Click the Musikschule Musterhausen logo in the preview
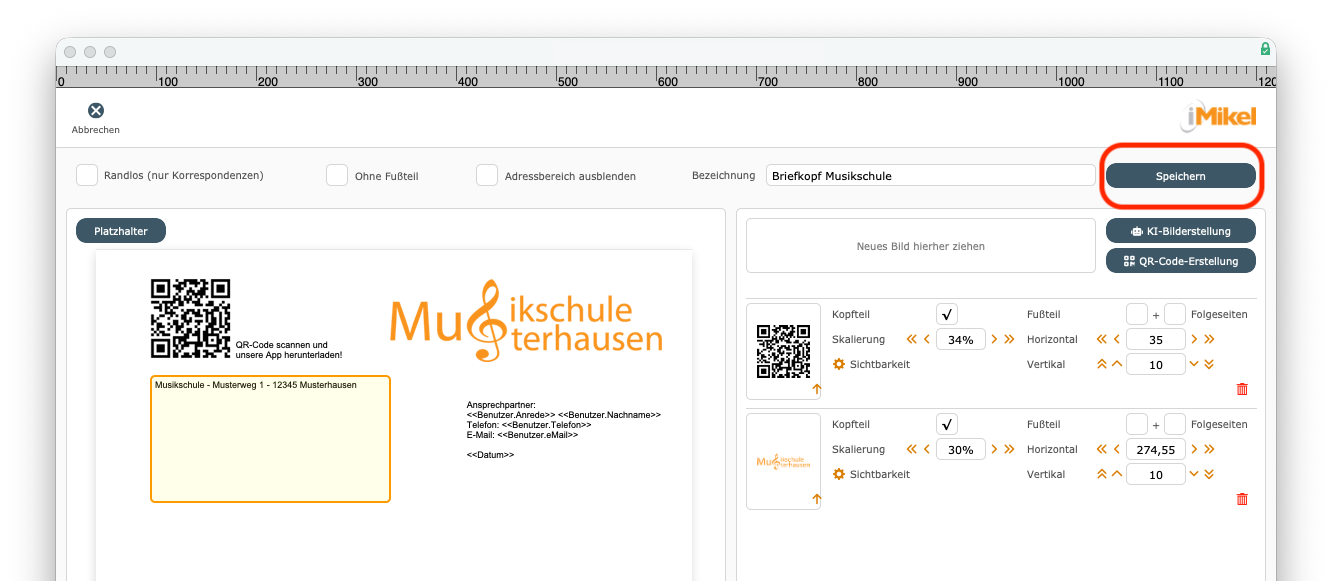1332x581 pixels. (x=526, y=321)
